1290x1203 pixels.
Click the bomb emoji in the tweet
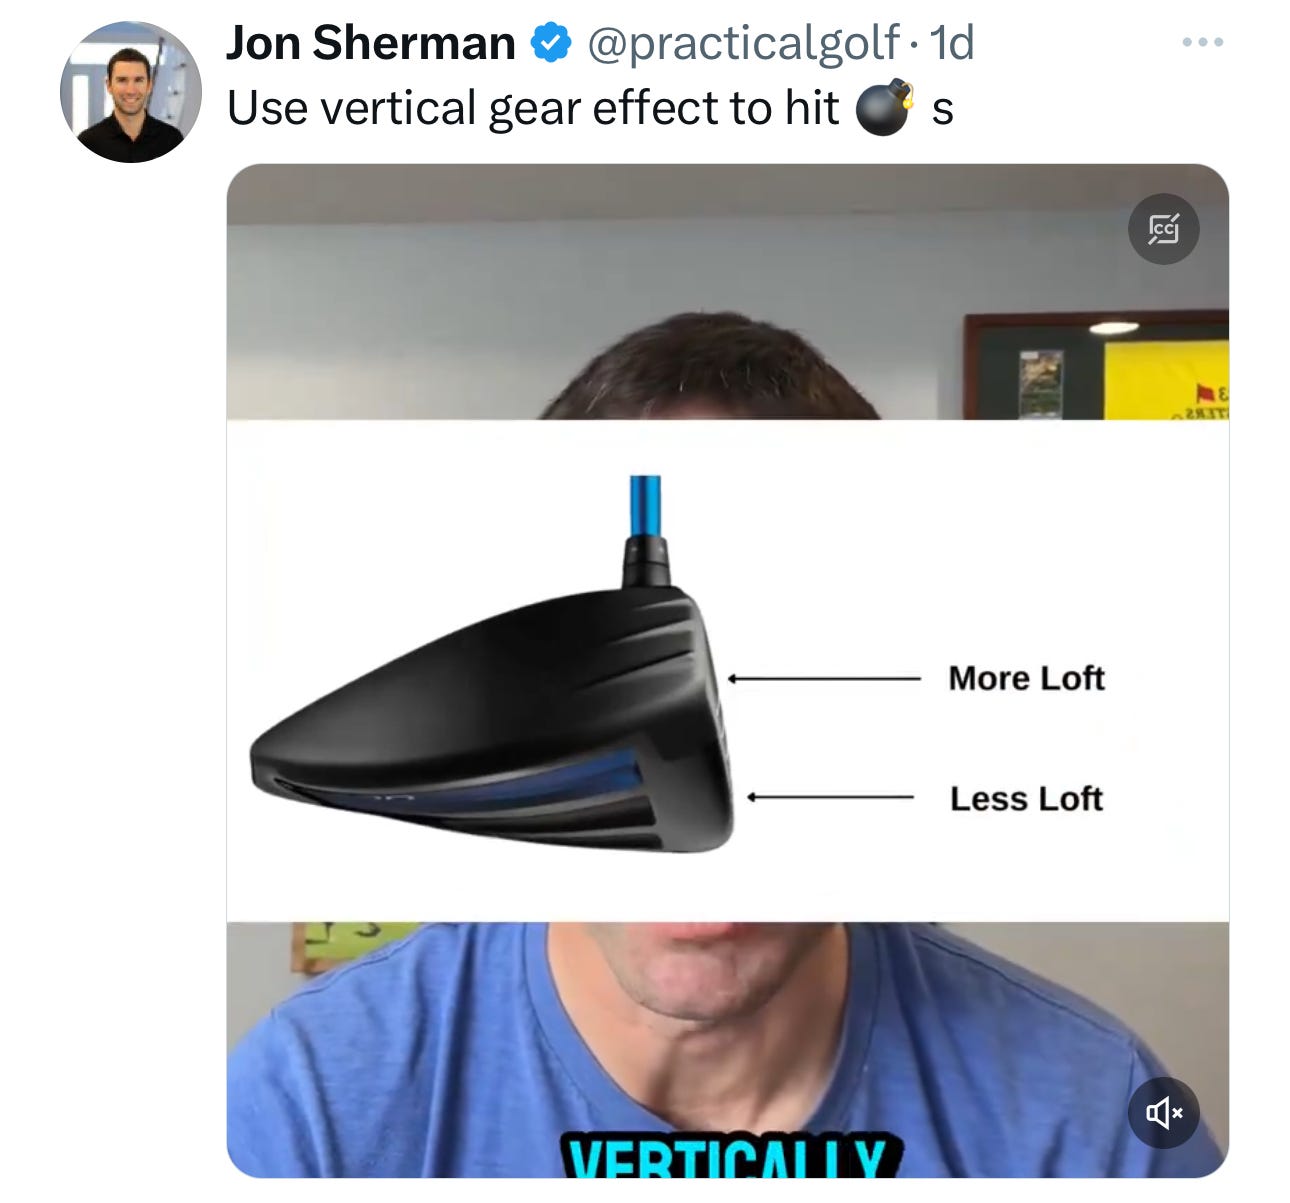885,107
